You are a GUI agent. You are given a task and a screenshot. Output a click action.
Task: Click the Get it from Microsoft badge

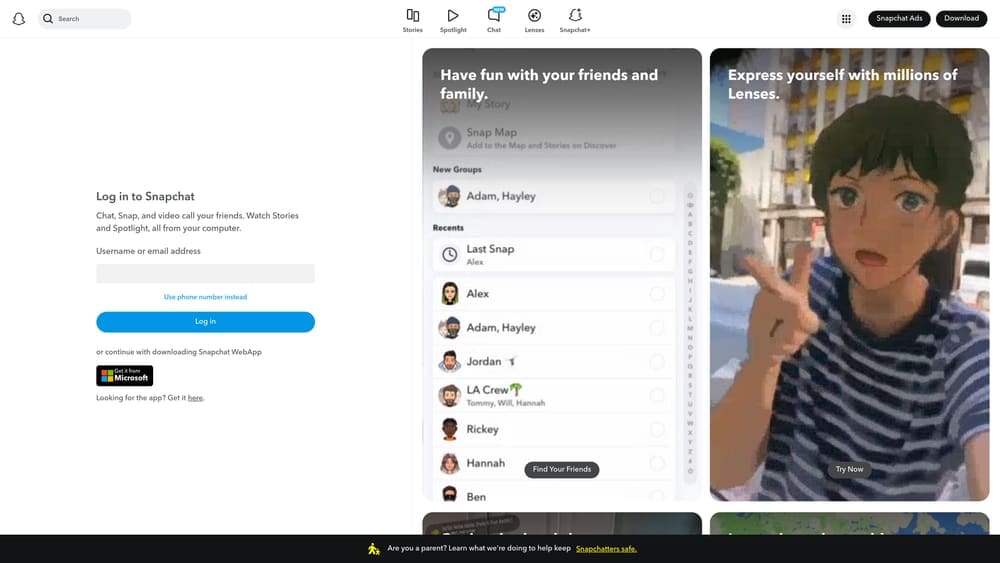[x=124, y=376]
